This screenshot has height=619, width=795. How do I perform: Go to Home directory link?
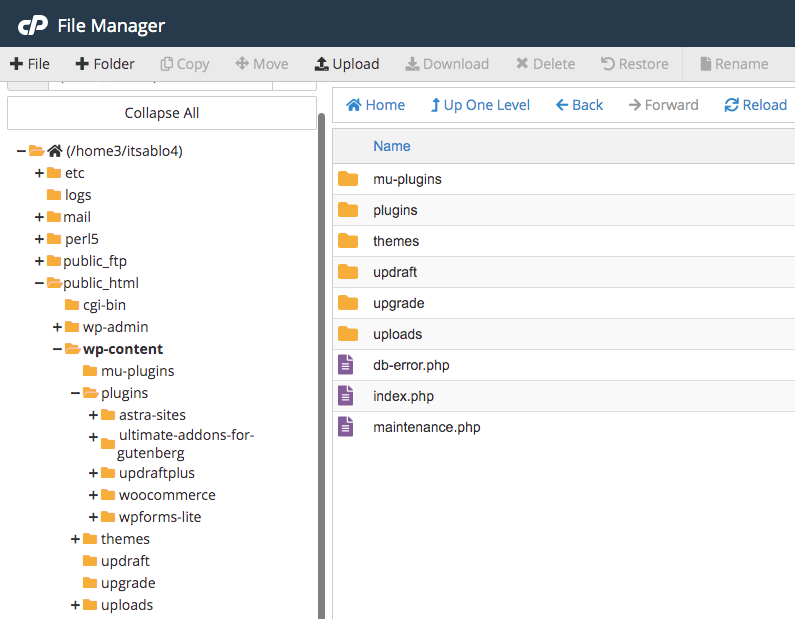(x=376, y=105)
